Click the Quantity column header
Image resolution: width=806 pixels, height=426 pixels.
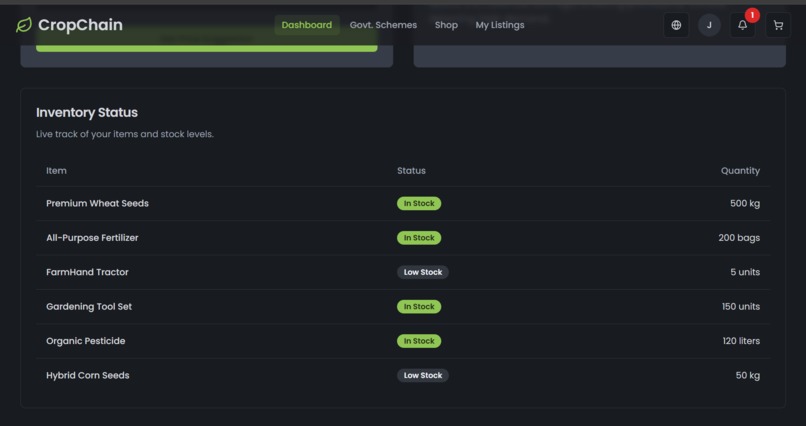tap(740, 171)
